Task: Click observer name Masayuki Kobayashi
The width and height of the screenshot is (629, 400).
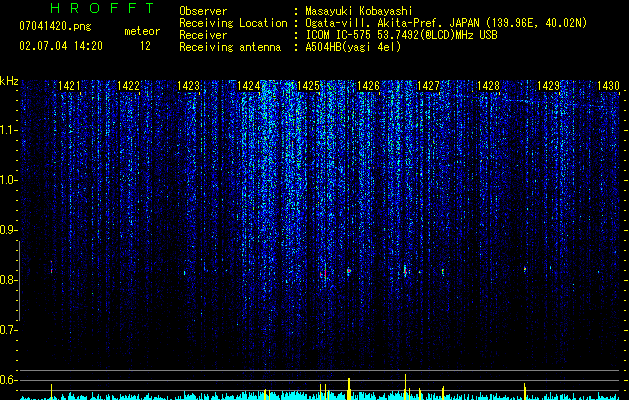Action: (359, 11)
